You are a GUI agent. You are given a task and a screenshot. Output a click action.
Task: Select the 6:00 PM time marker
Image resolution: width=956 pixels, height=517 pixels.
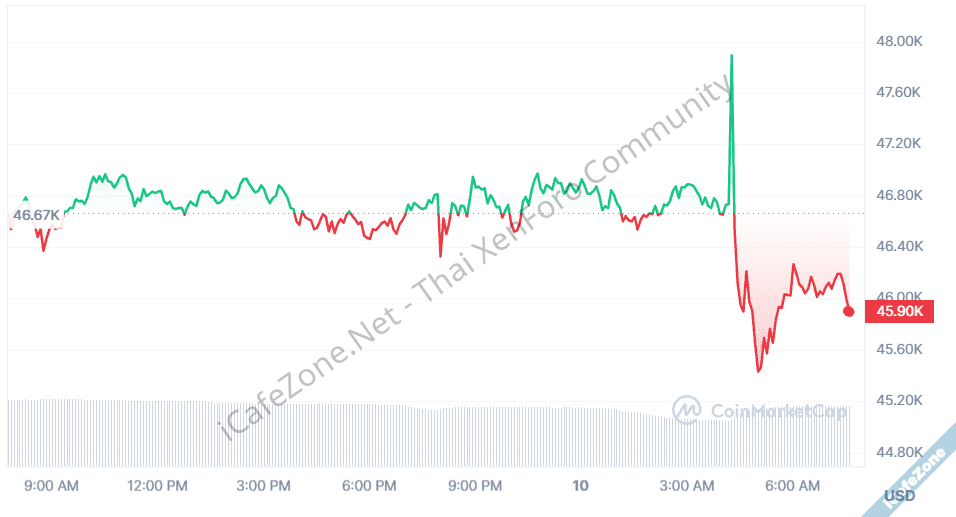pos(369,486)
